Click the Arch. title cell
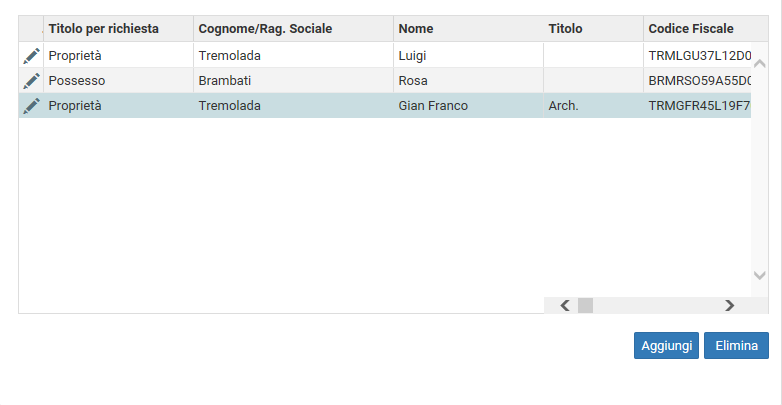The image size is (782, 405). click(593, 106)
